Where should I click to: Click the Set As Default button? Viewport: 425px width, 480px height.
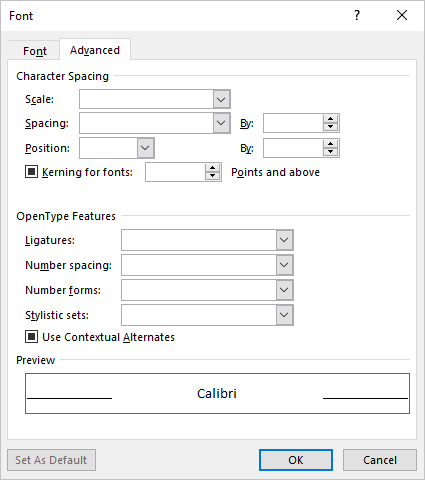coord(51,460)
